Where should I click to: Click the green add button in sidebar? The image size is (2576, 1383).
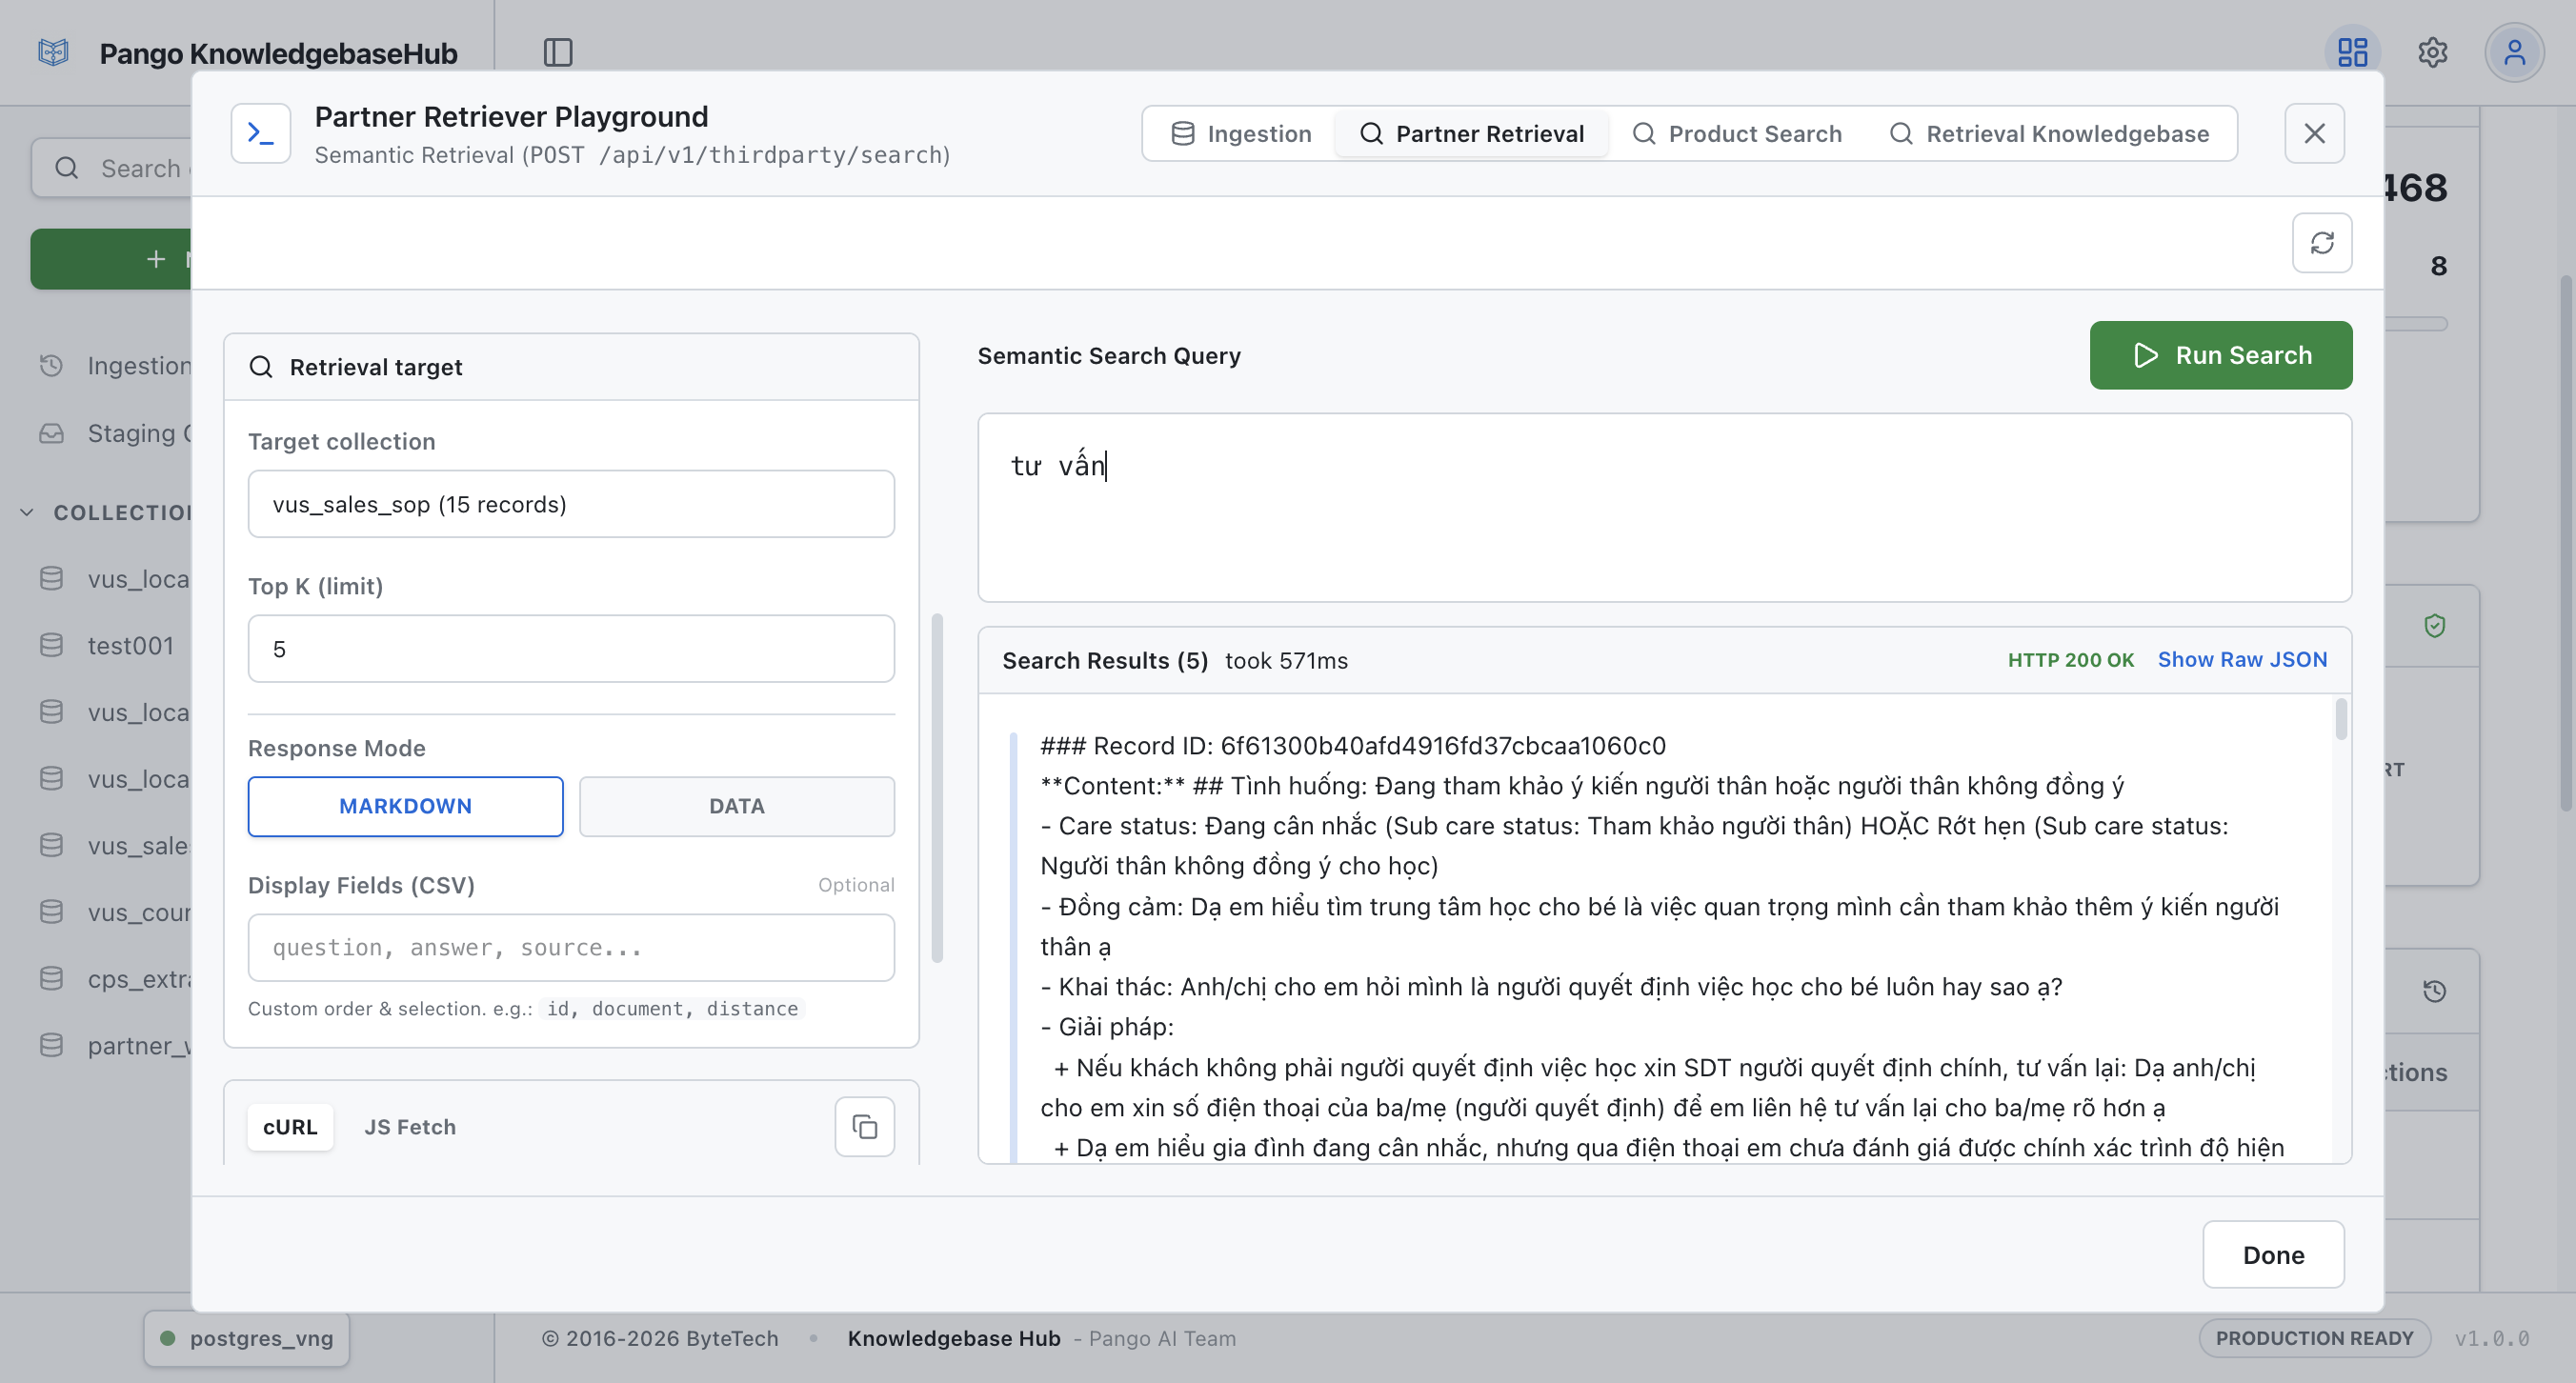(x=111, y=259)
